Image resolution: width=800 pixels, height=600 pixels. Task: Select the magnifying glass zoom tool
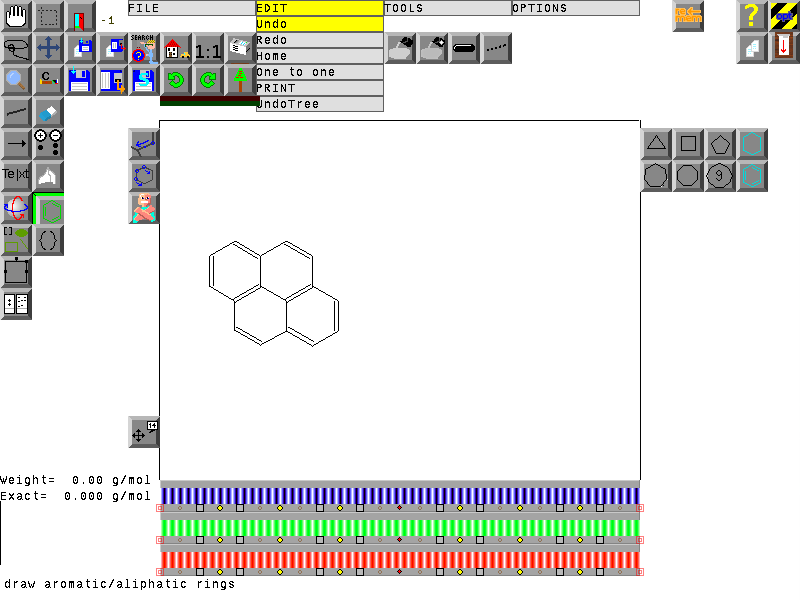coord(17,80)
